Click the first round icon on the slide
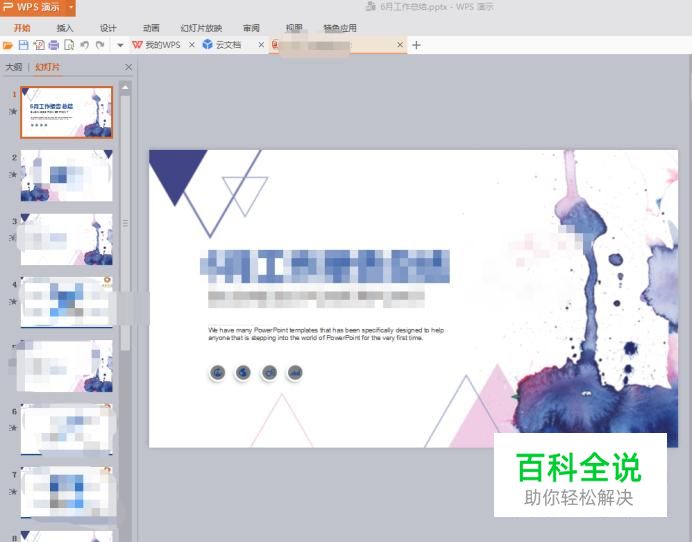The width and height of the screenshot is (692, 542). click(217, 373)
